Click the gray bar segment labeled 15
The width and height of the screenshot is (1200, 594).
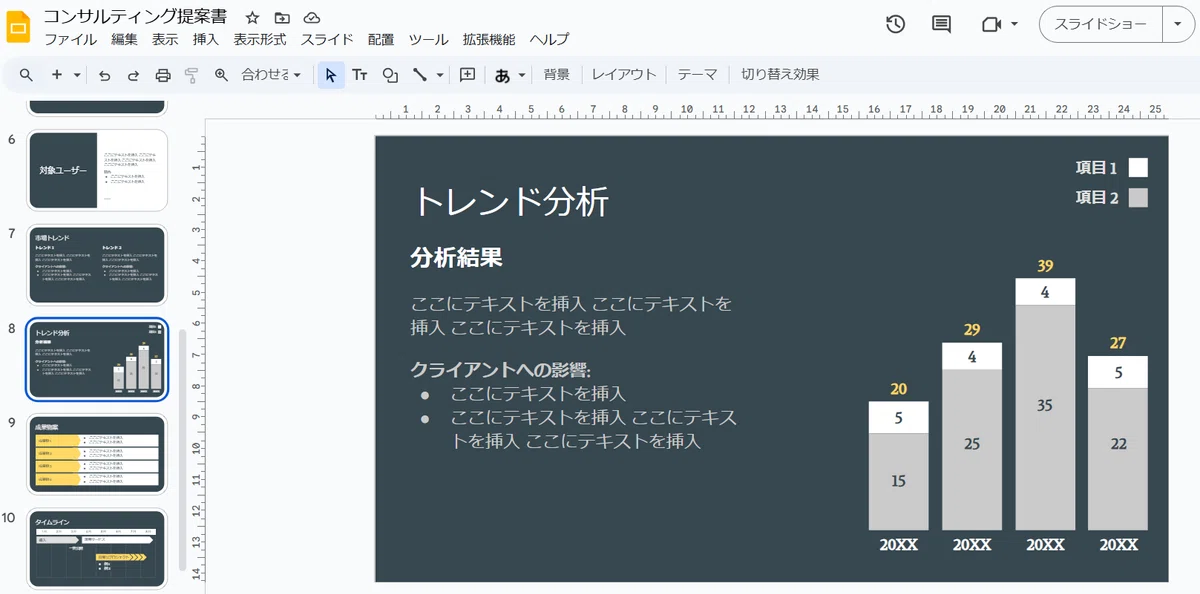pyautogui.click(x=898, y=481)
